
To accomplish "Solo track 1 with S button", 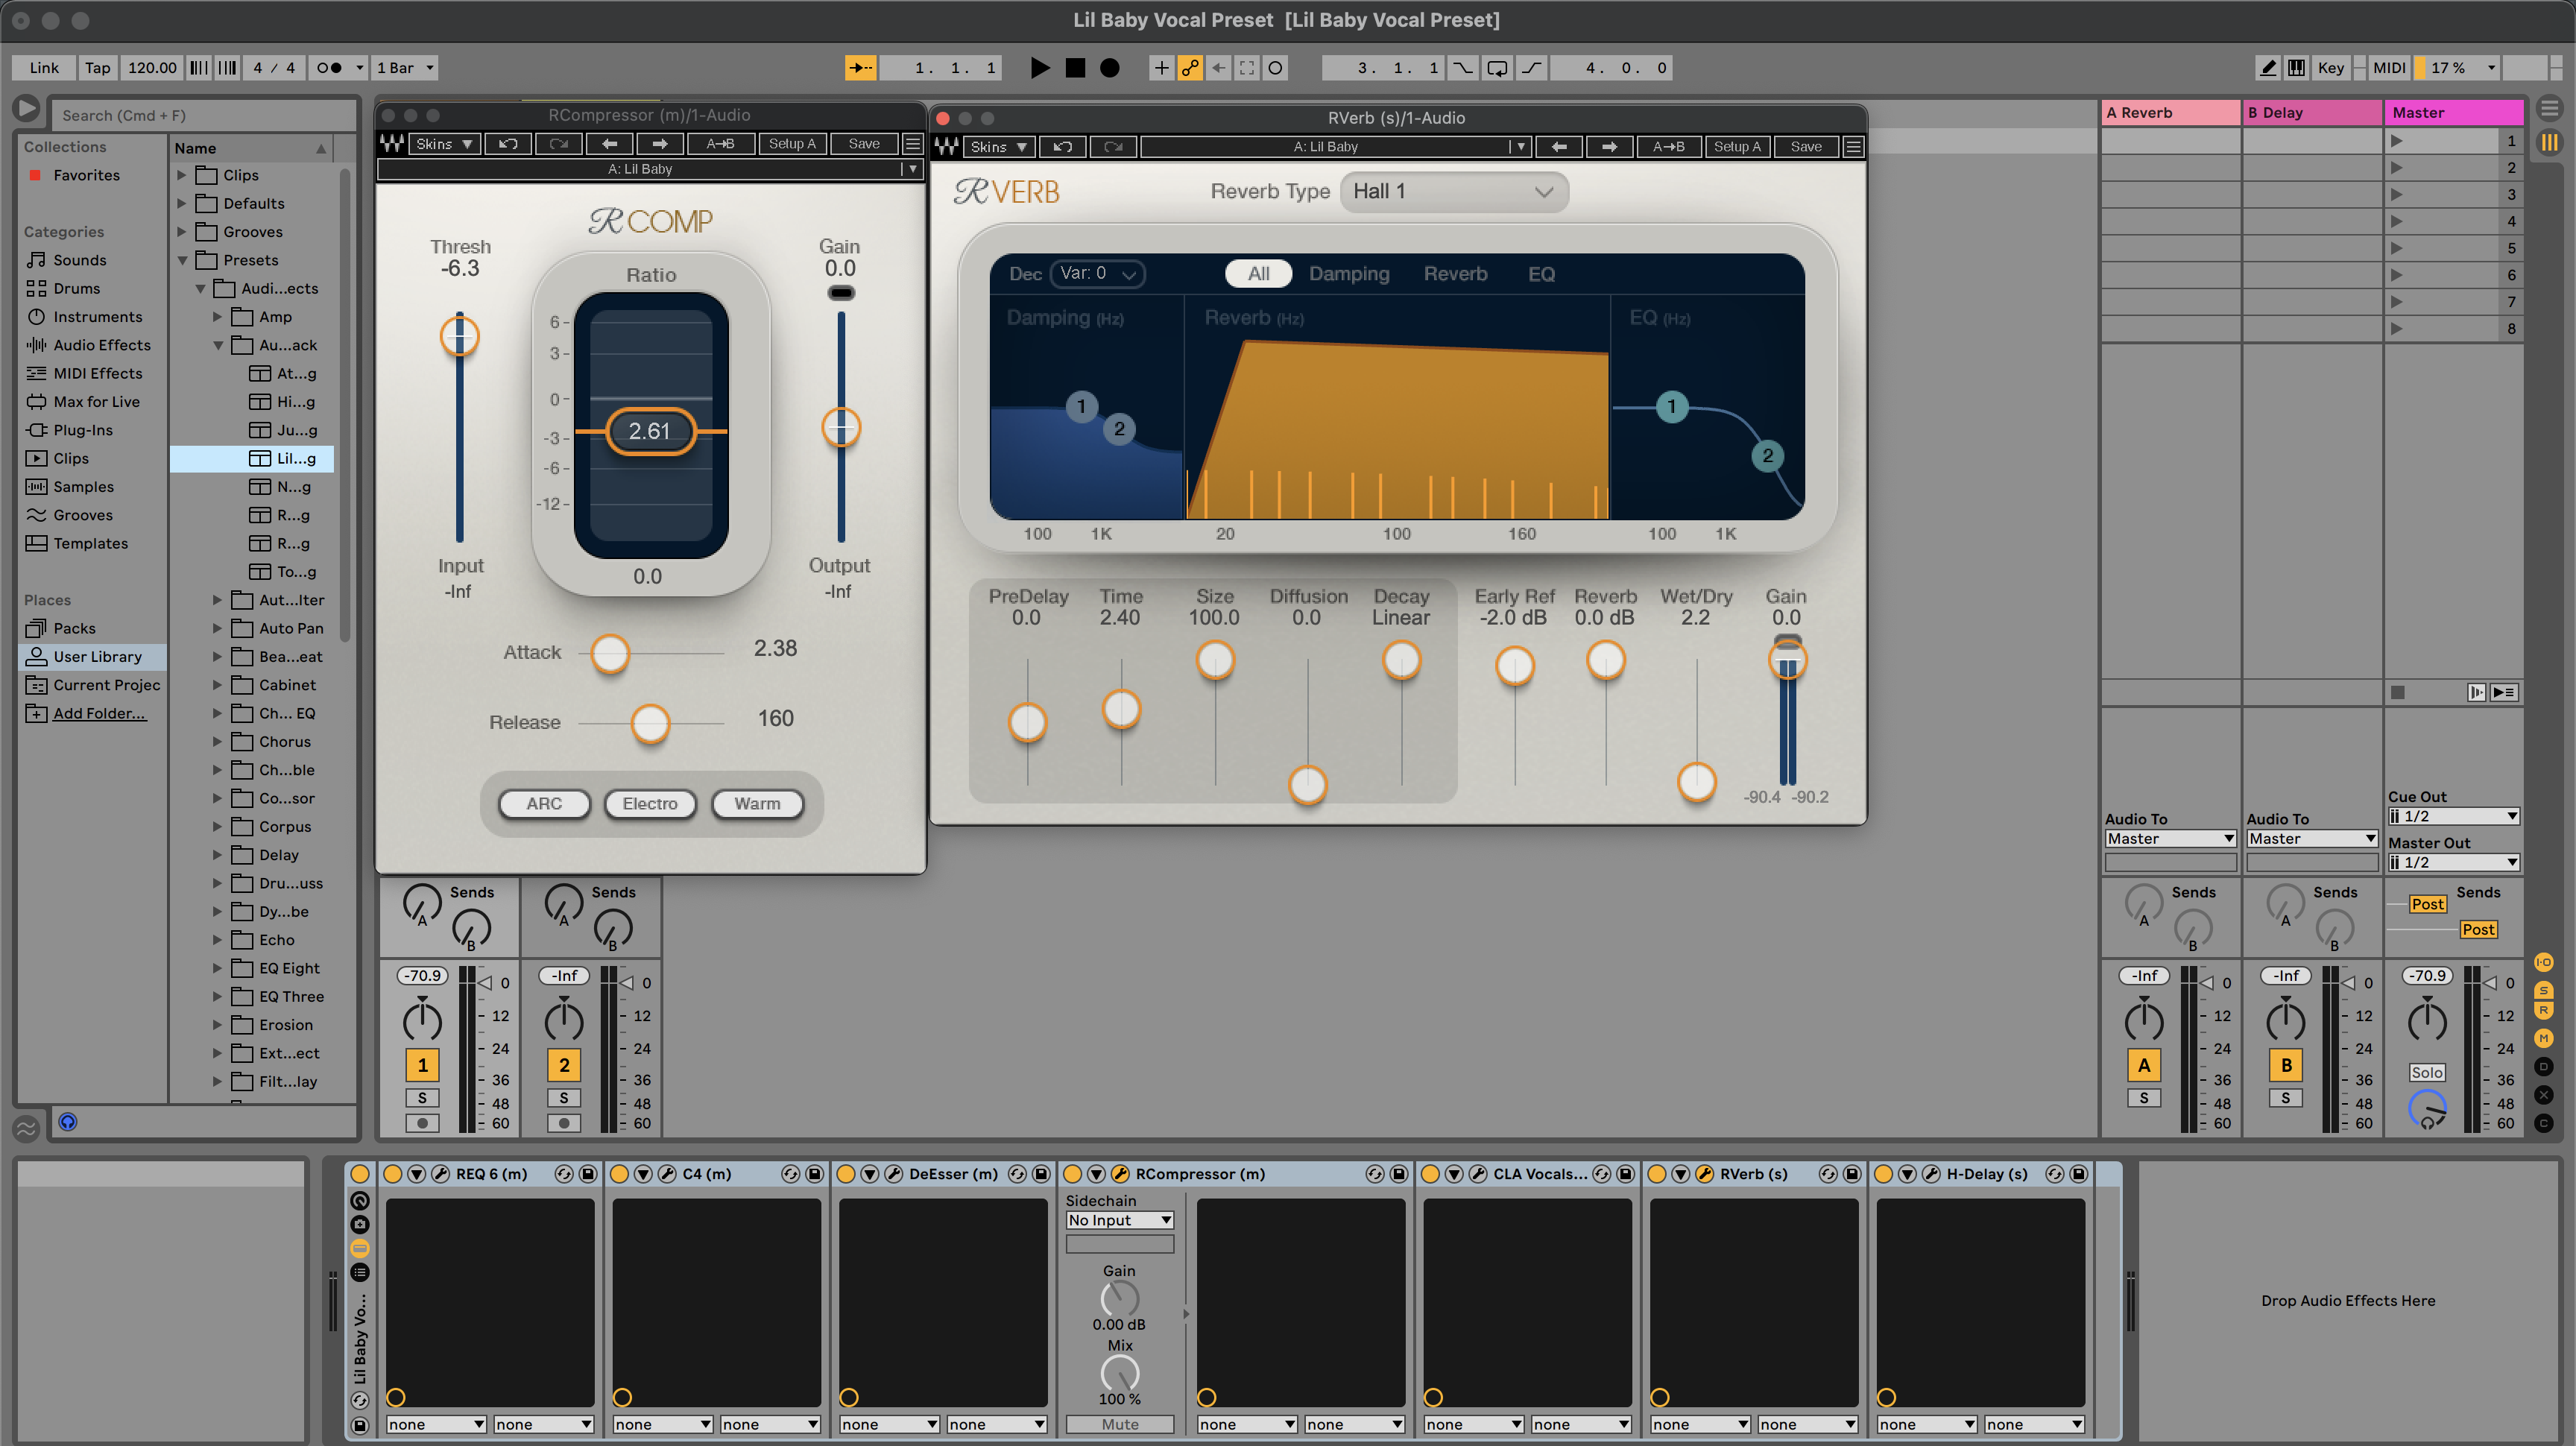I will click(422, 1097).
